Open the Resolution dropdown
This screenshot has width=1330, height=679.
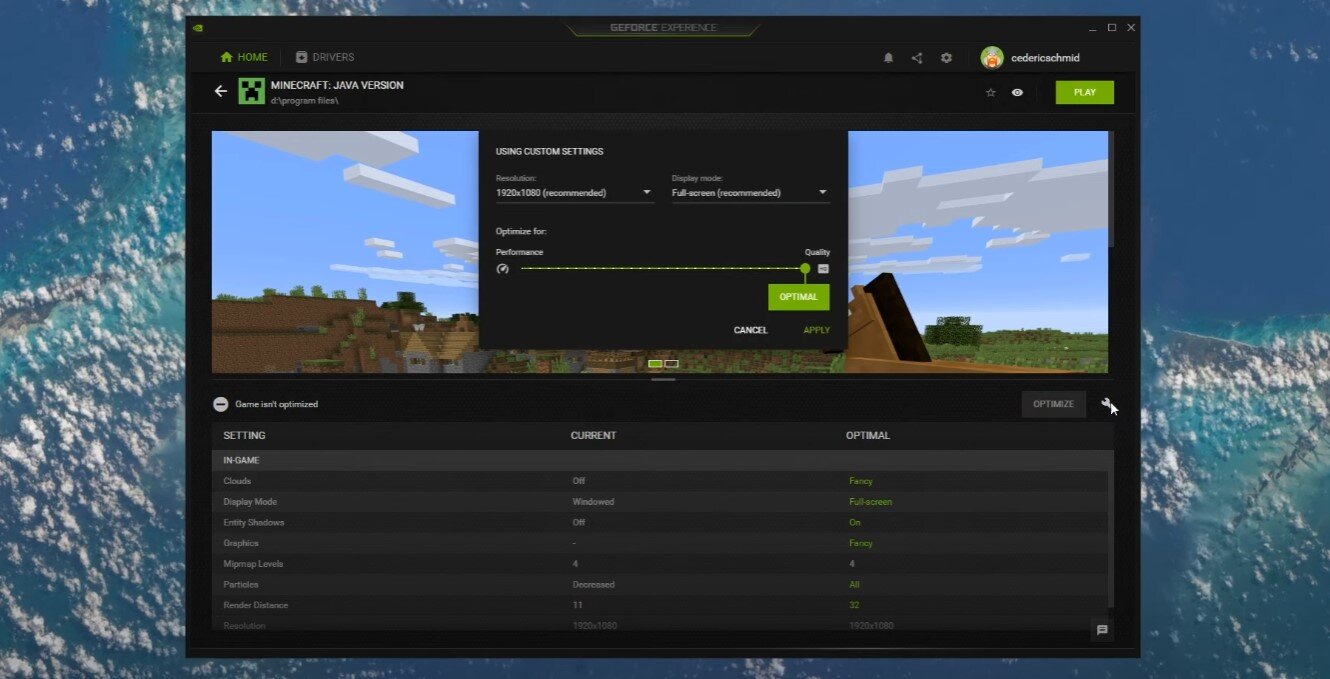coord(575,193)
